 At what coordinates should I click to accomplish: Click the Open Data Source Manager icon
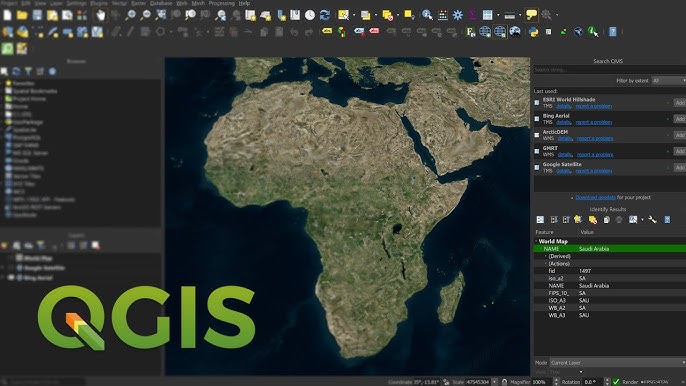click(x=7, y=32)
